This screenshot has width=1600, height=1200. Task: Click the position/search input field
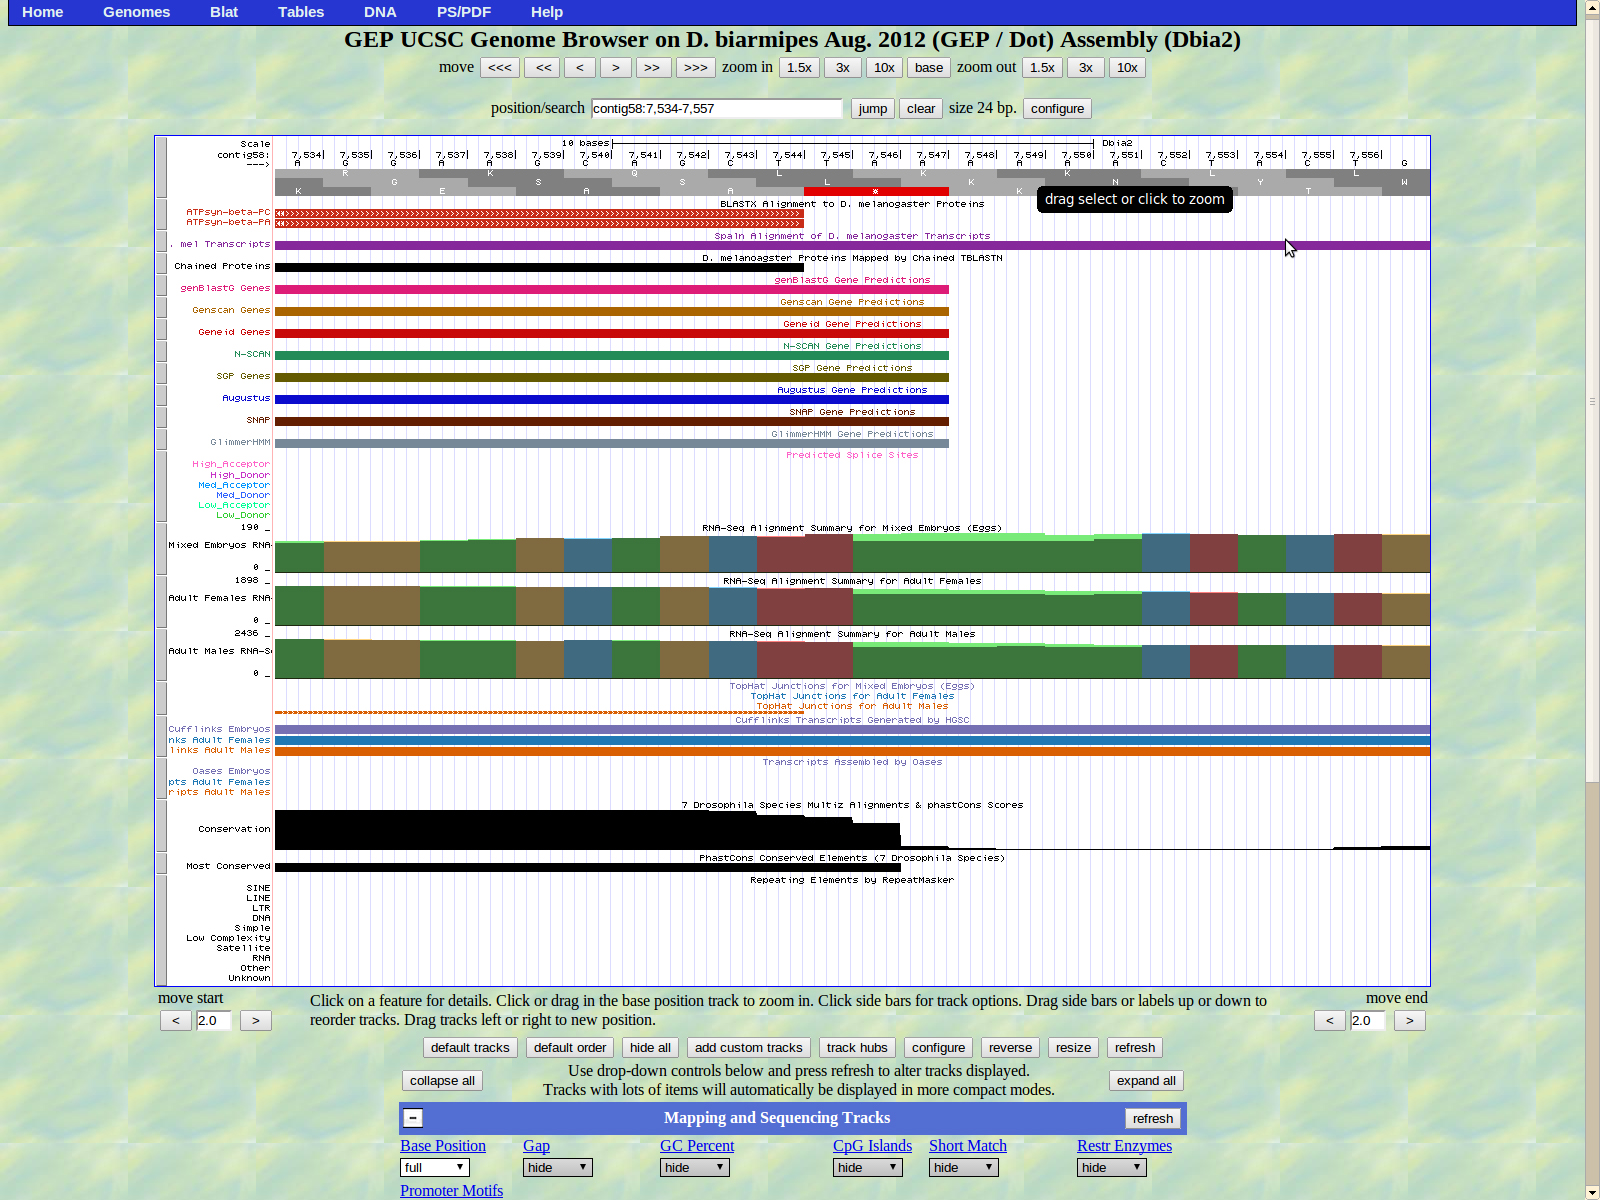[717, 109]
